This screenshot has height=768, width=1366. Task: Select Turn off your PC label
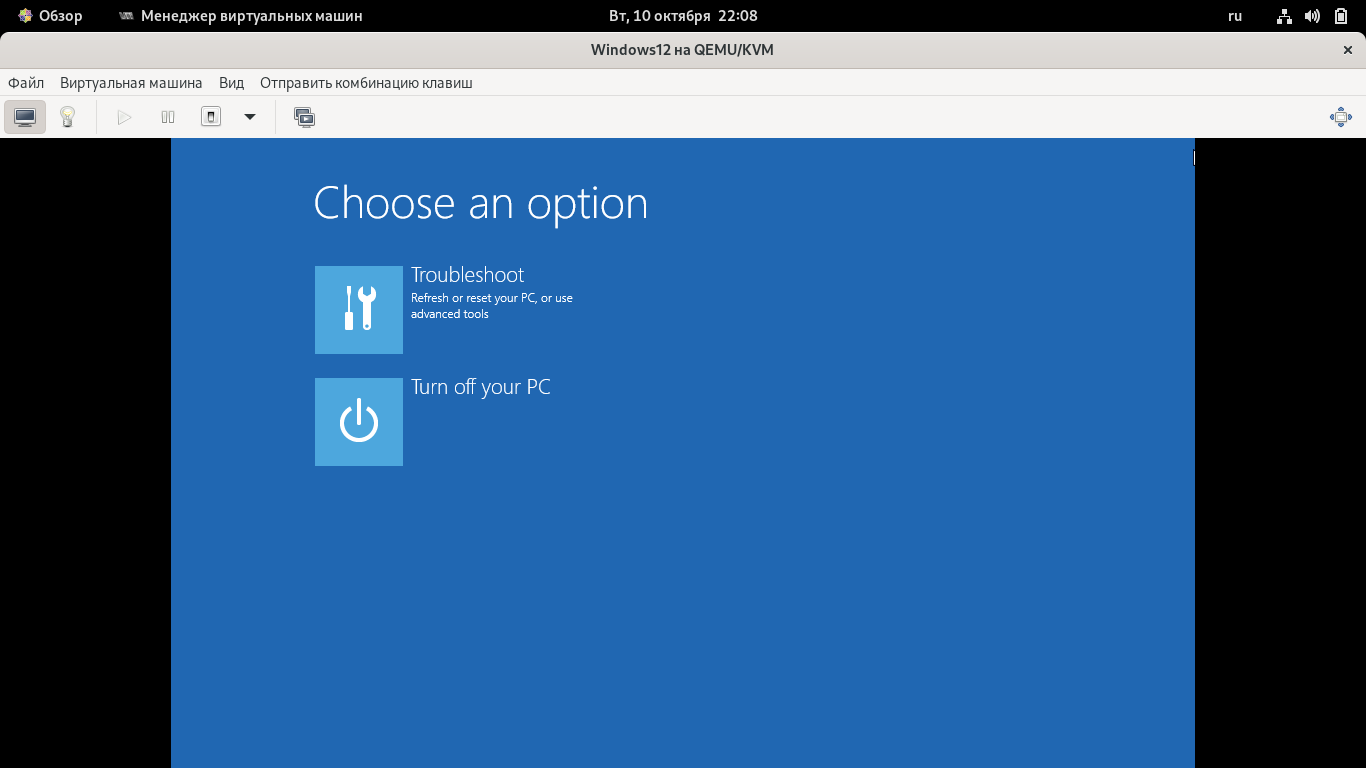click(481, 387)
